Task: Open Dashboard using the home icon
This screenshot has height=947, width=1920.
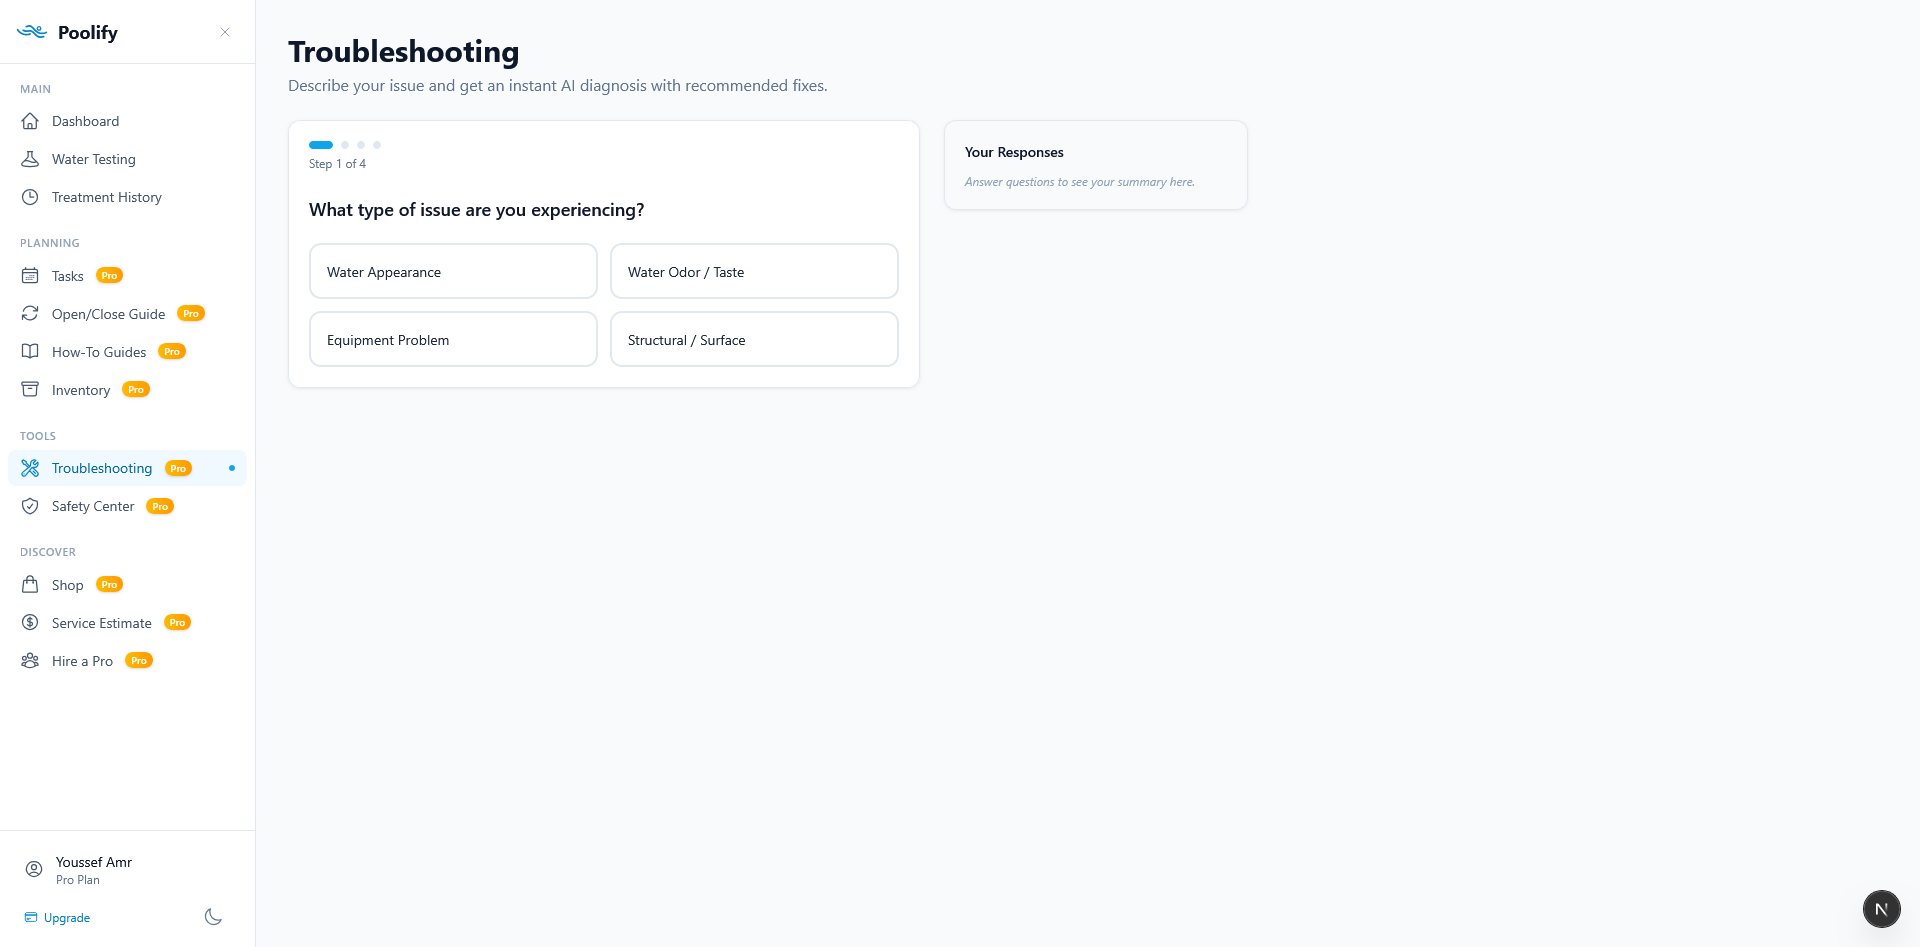Action: [31, 121]
